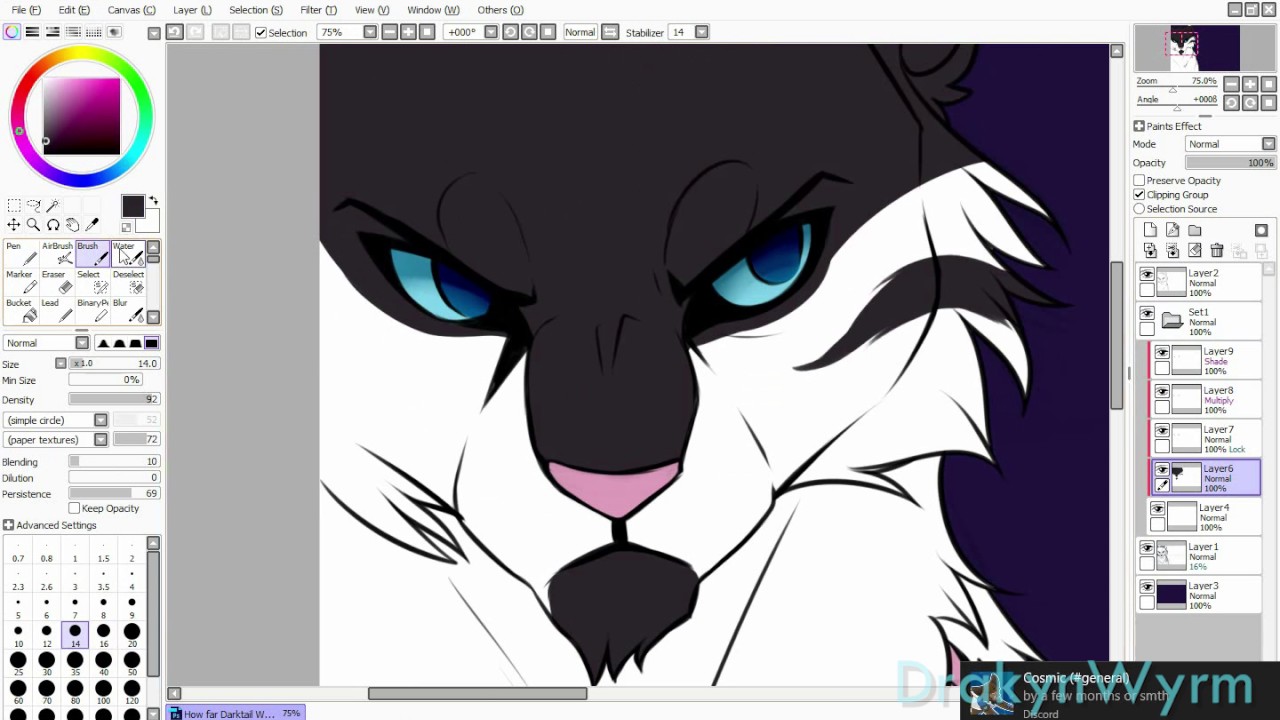Swap foreground and background colors
This screenshot has height=720, width=1280.
coord(154,202)
